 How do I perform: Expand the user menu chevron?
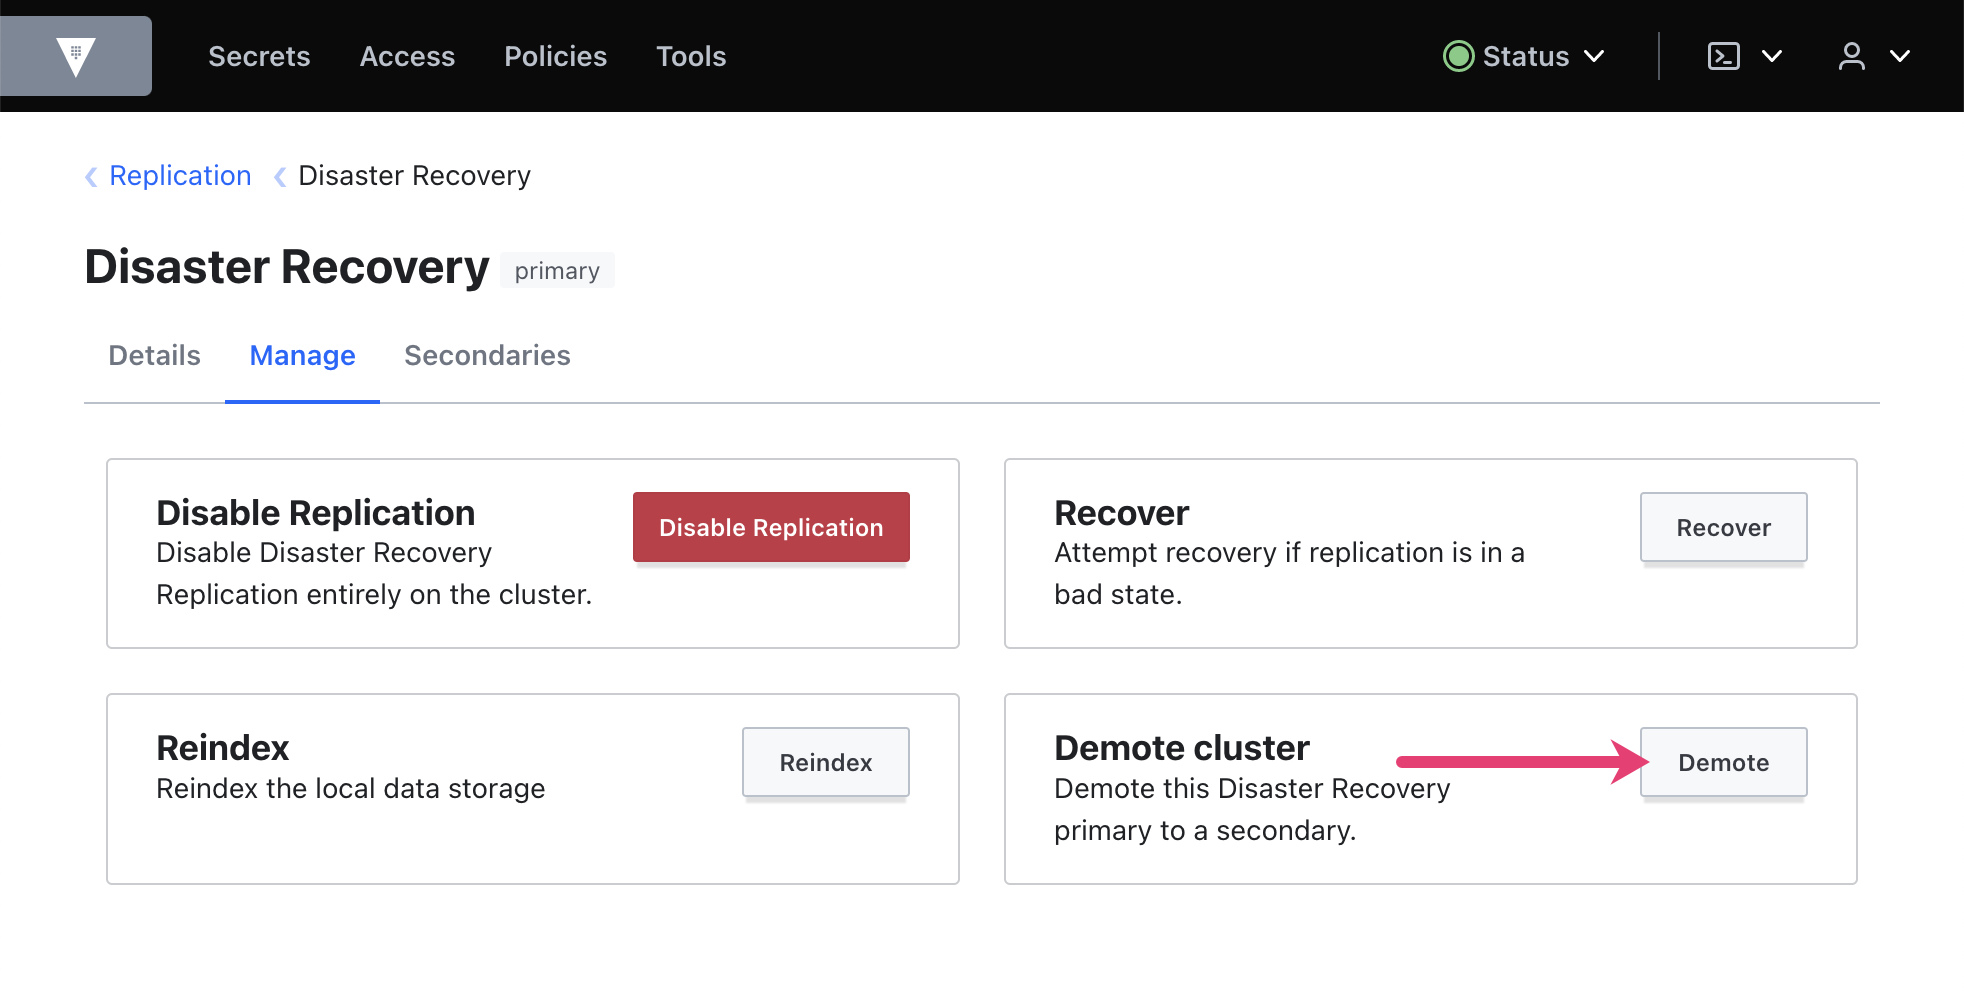coord(1899,56)
